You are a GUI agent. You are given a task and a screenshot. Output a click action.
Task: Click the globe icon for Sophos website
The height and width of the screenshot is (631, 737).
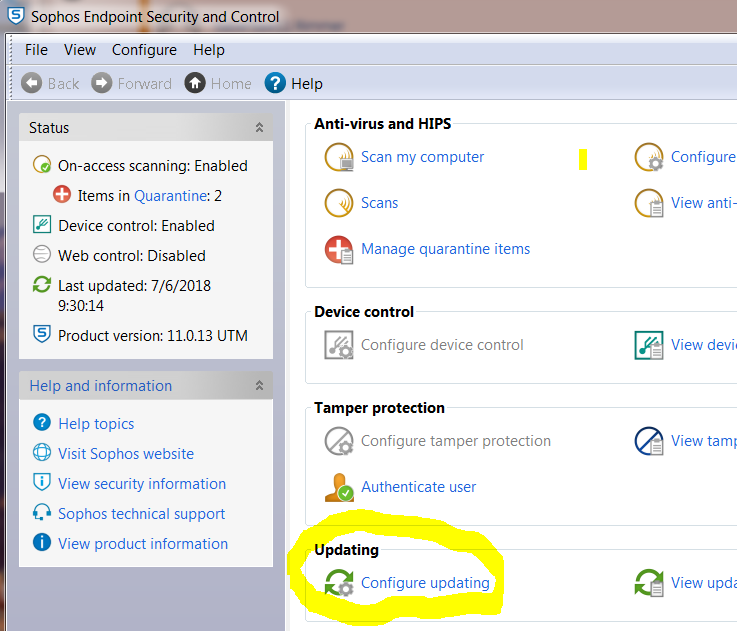pyautogui.click(x=42, y=452)
